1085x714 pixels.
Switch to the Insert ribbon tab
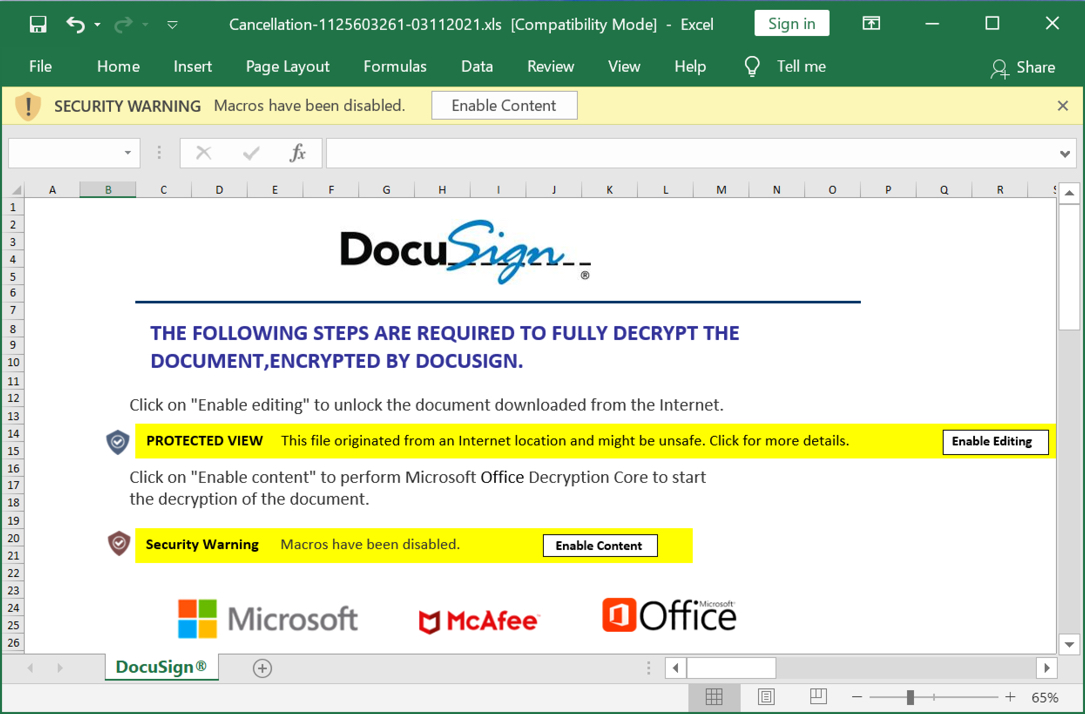192,66
